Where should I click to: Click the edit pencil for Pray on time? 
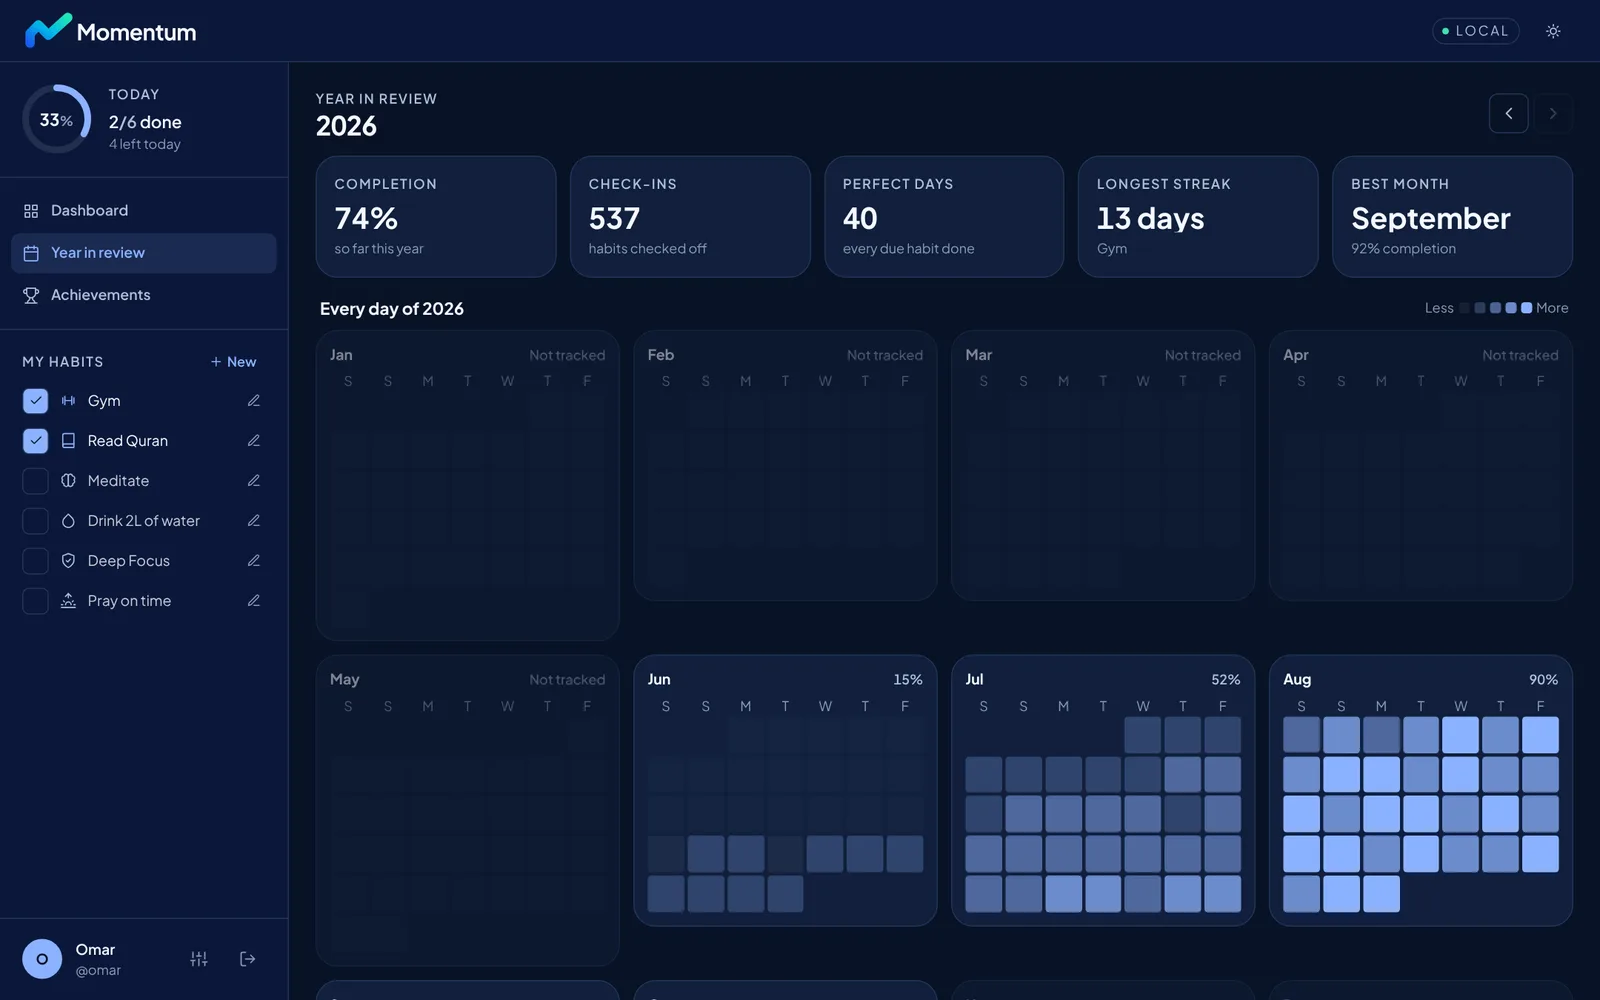(254, 601)
